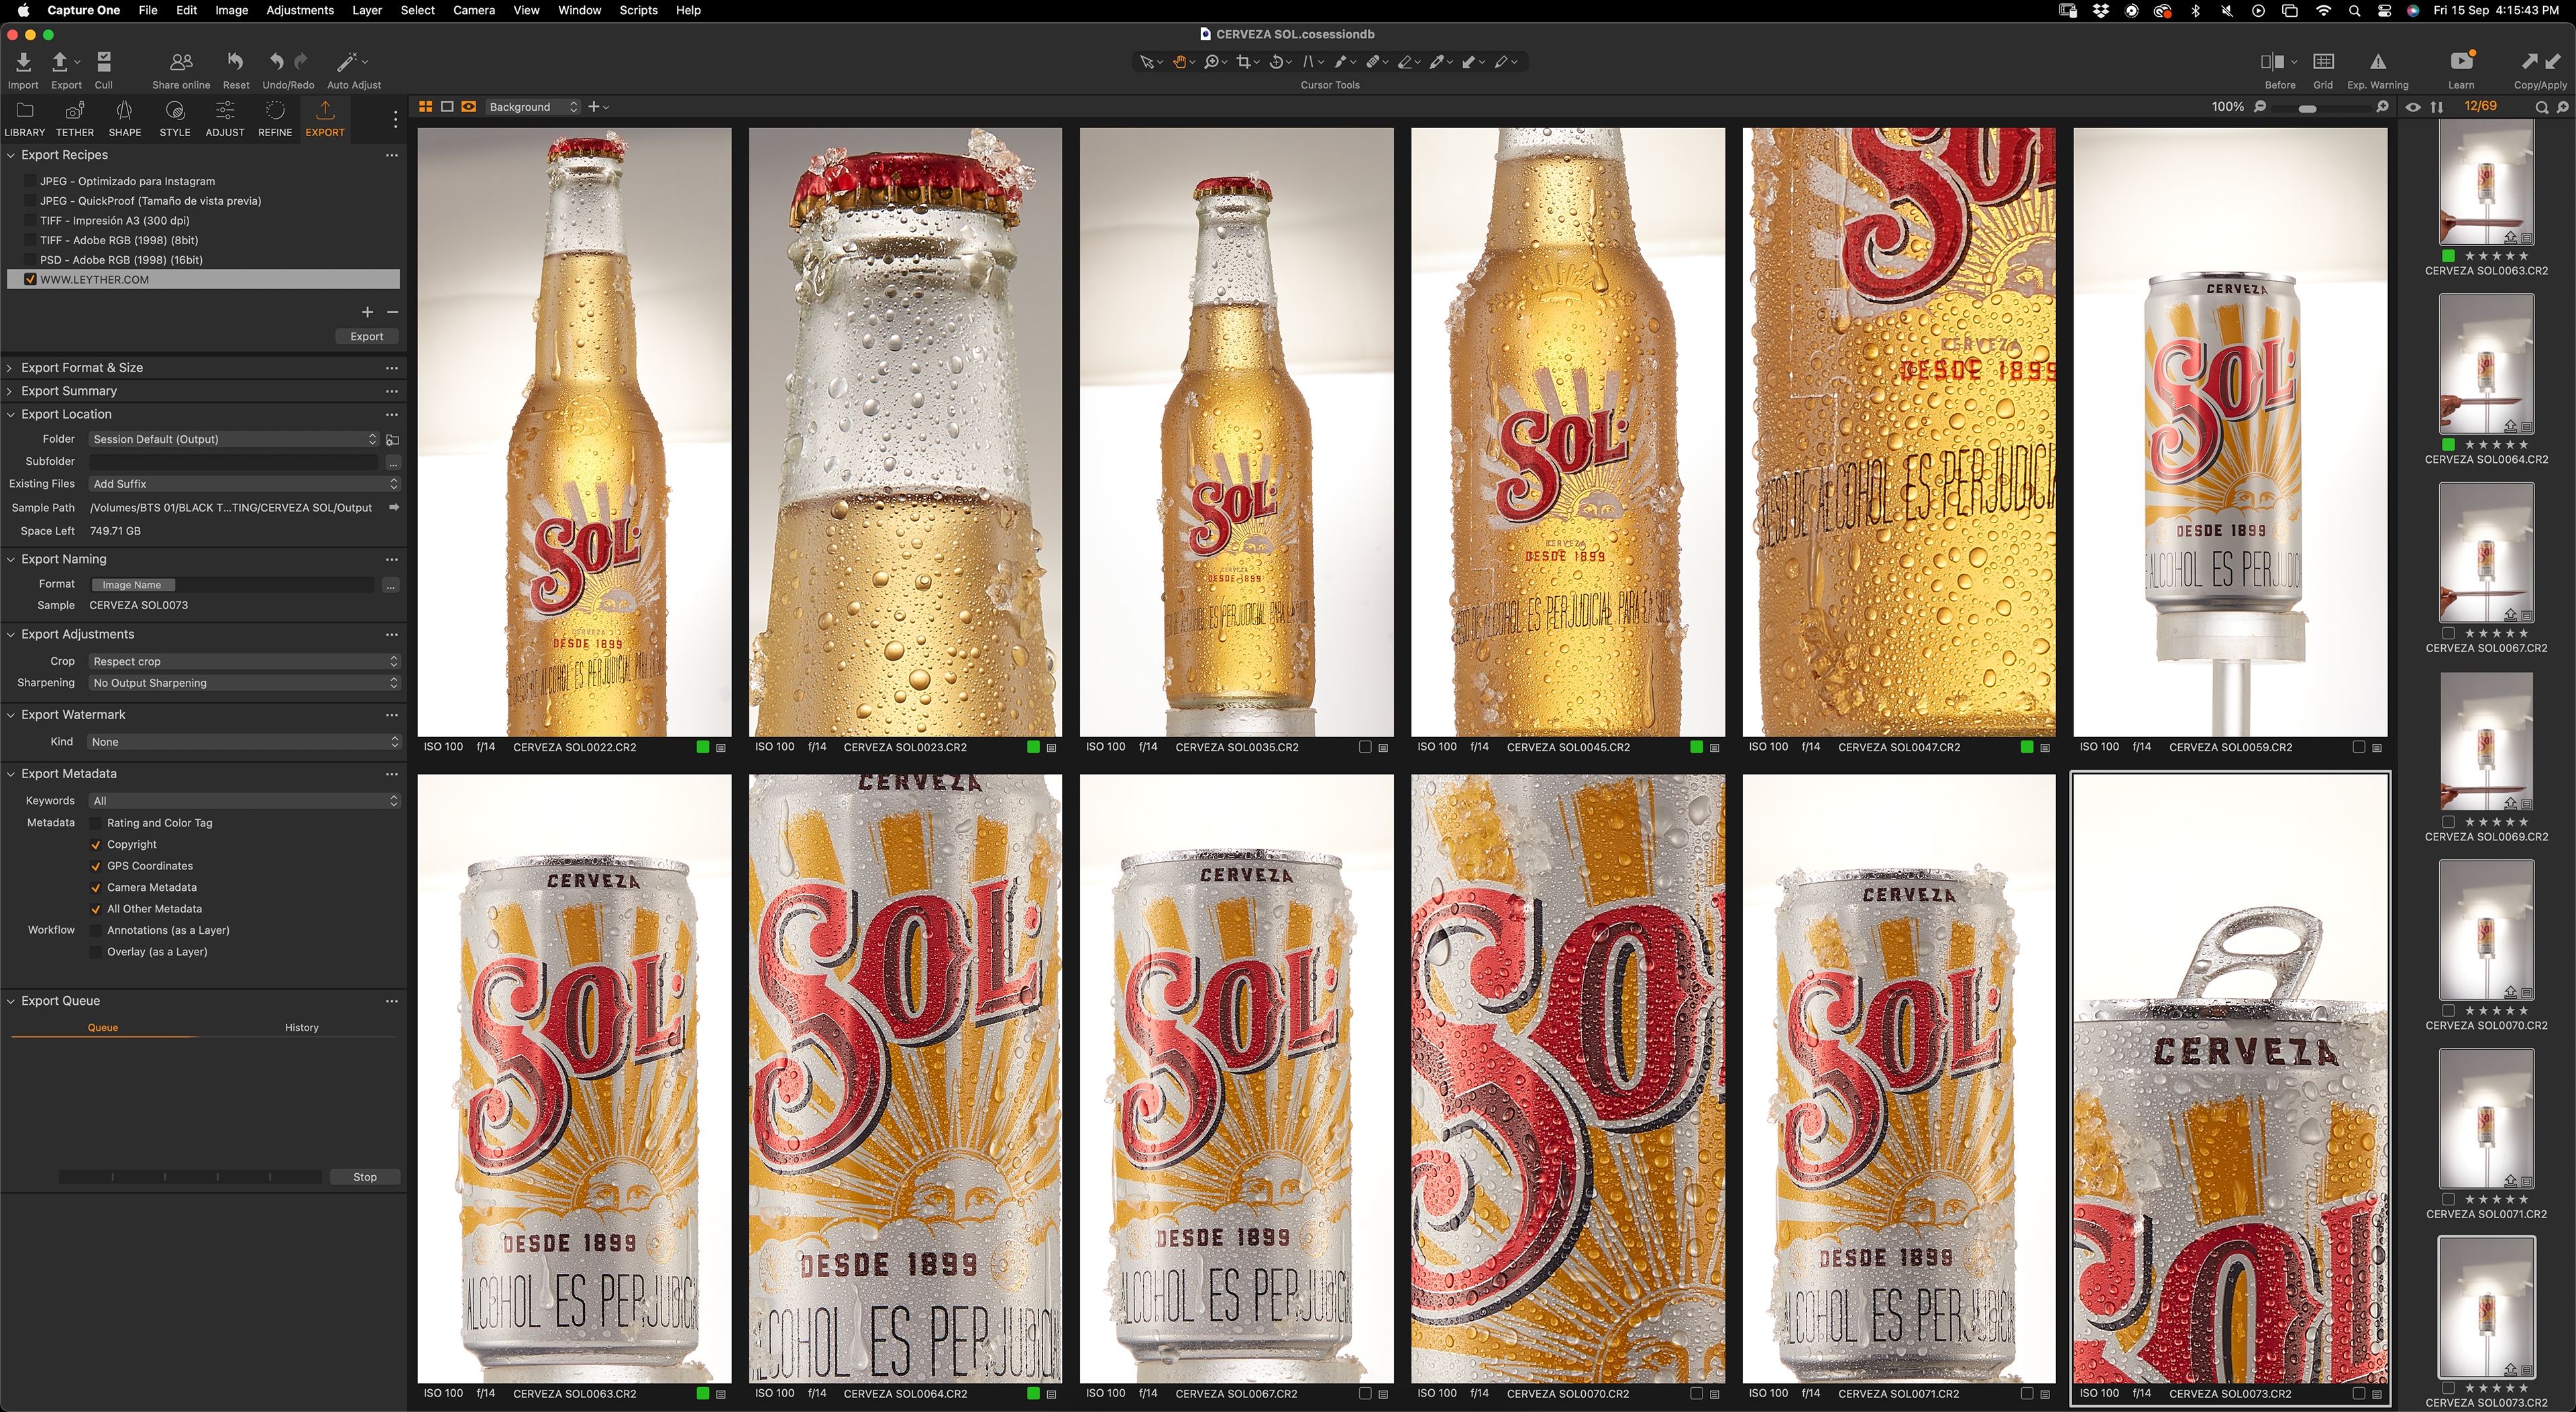
Task: Open the Existing Files Add Suffix dropdown
Action: click(x=245, y=484)
